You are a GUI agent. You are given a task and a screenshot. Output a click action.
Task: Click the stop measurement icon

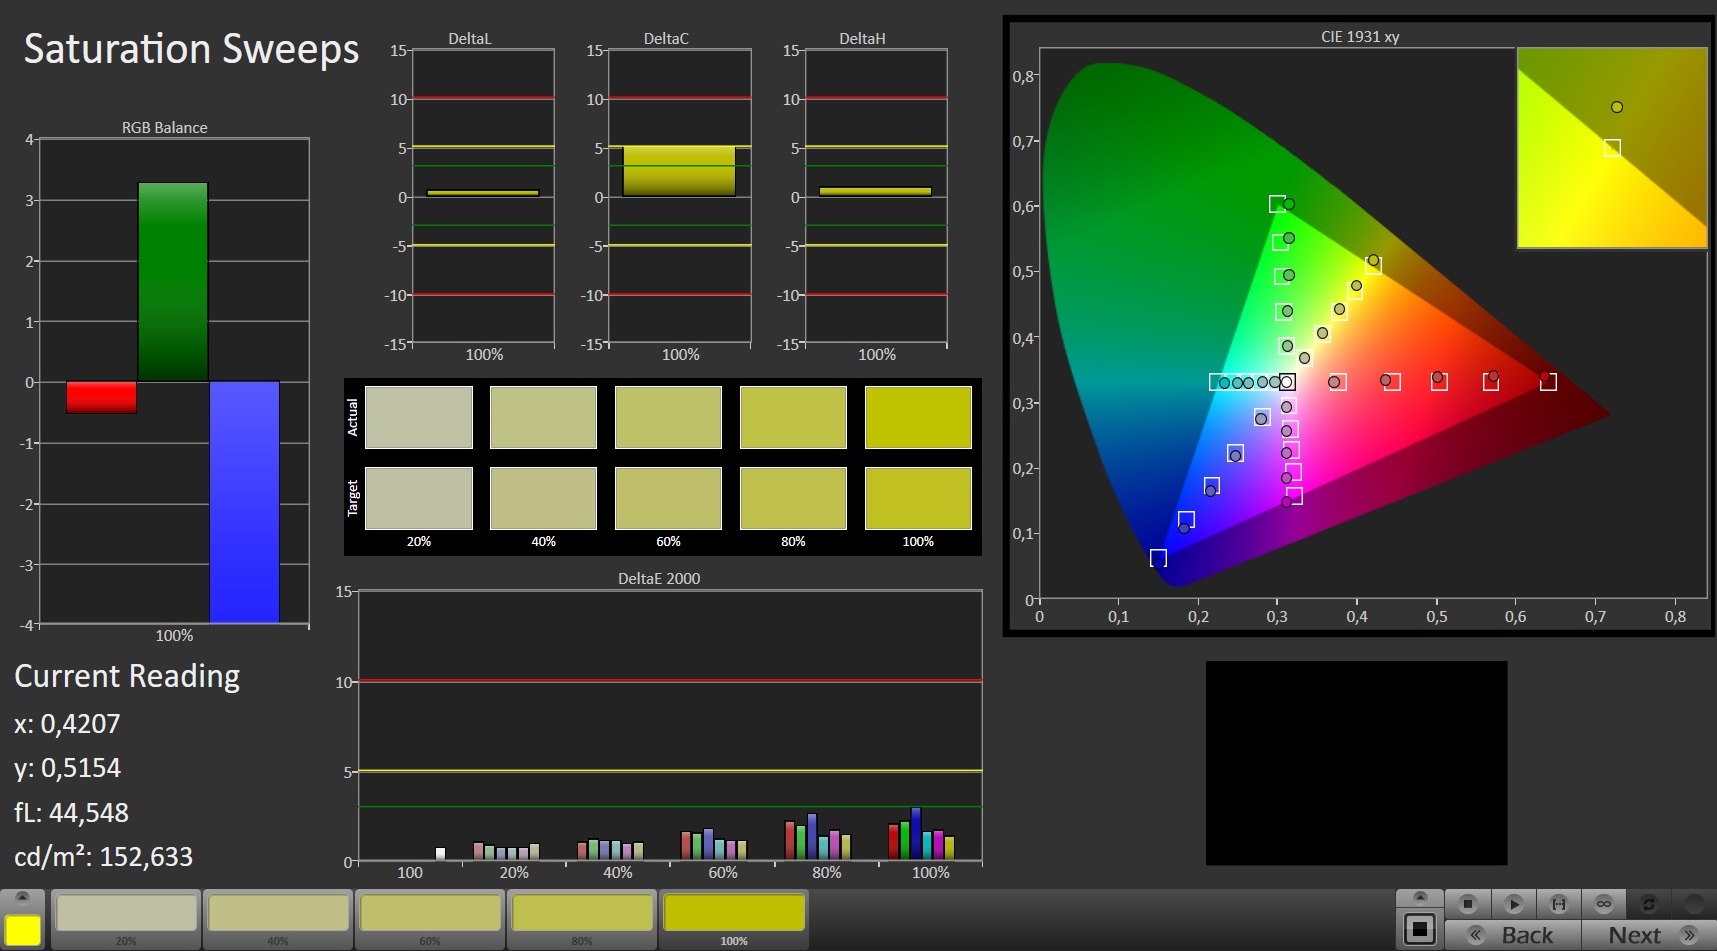click(x=1468, y=904)
